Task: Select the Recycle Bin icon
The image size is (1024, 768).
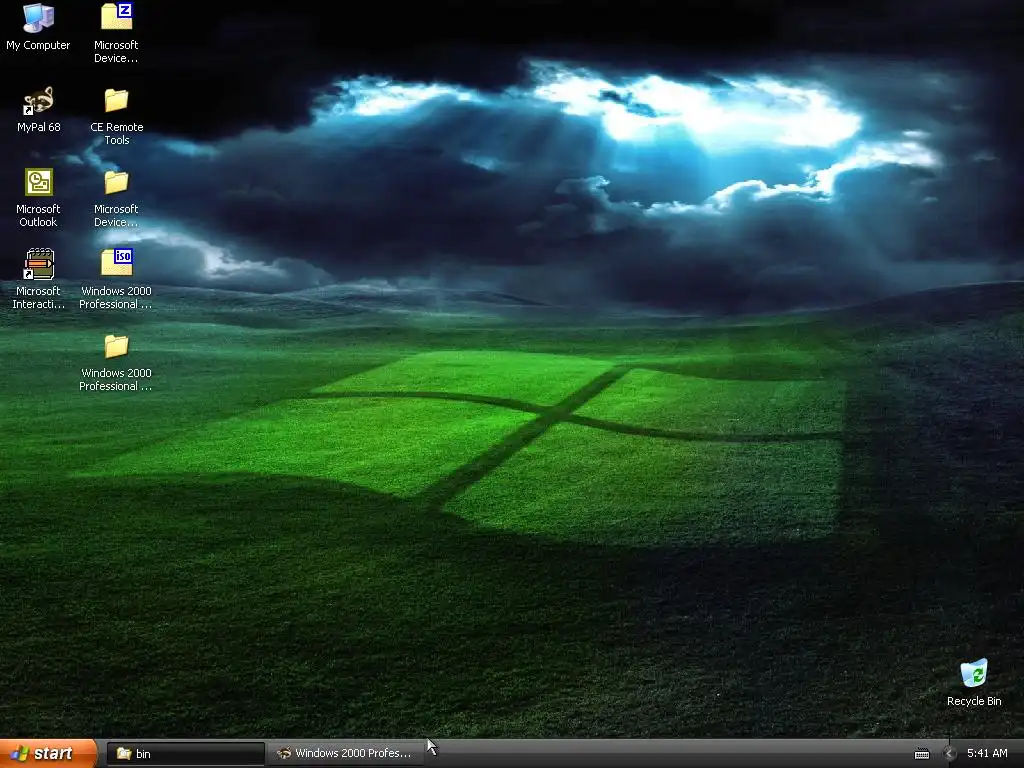Action: [x=974, y=682]
